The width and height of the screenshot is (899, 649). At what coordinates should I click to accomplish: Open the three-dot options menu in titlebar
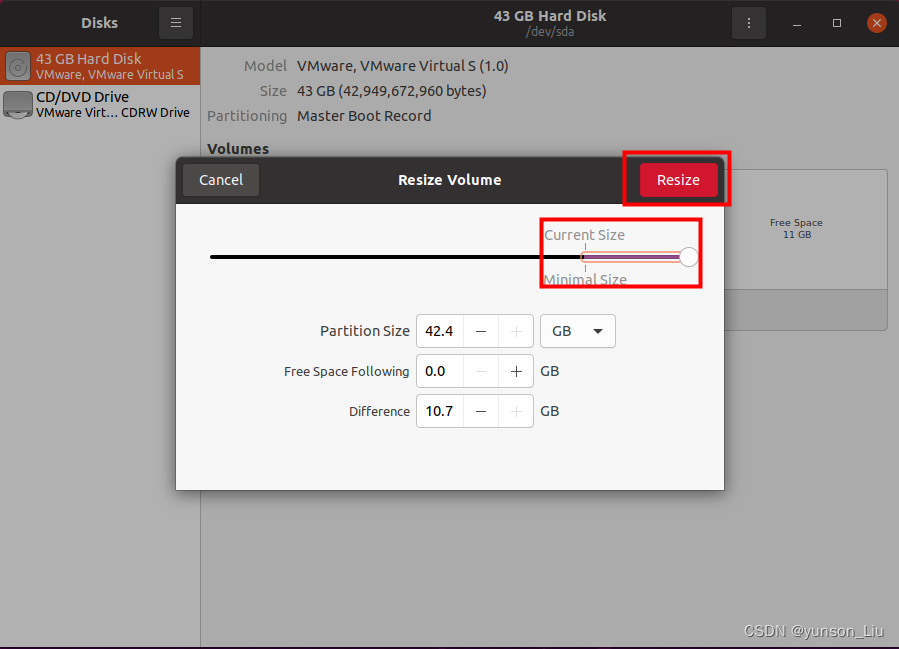pyautogui.click(x=749, y=22)
